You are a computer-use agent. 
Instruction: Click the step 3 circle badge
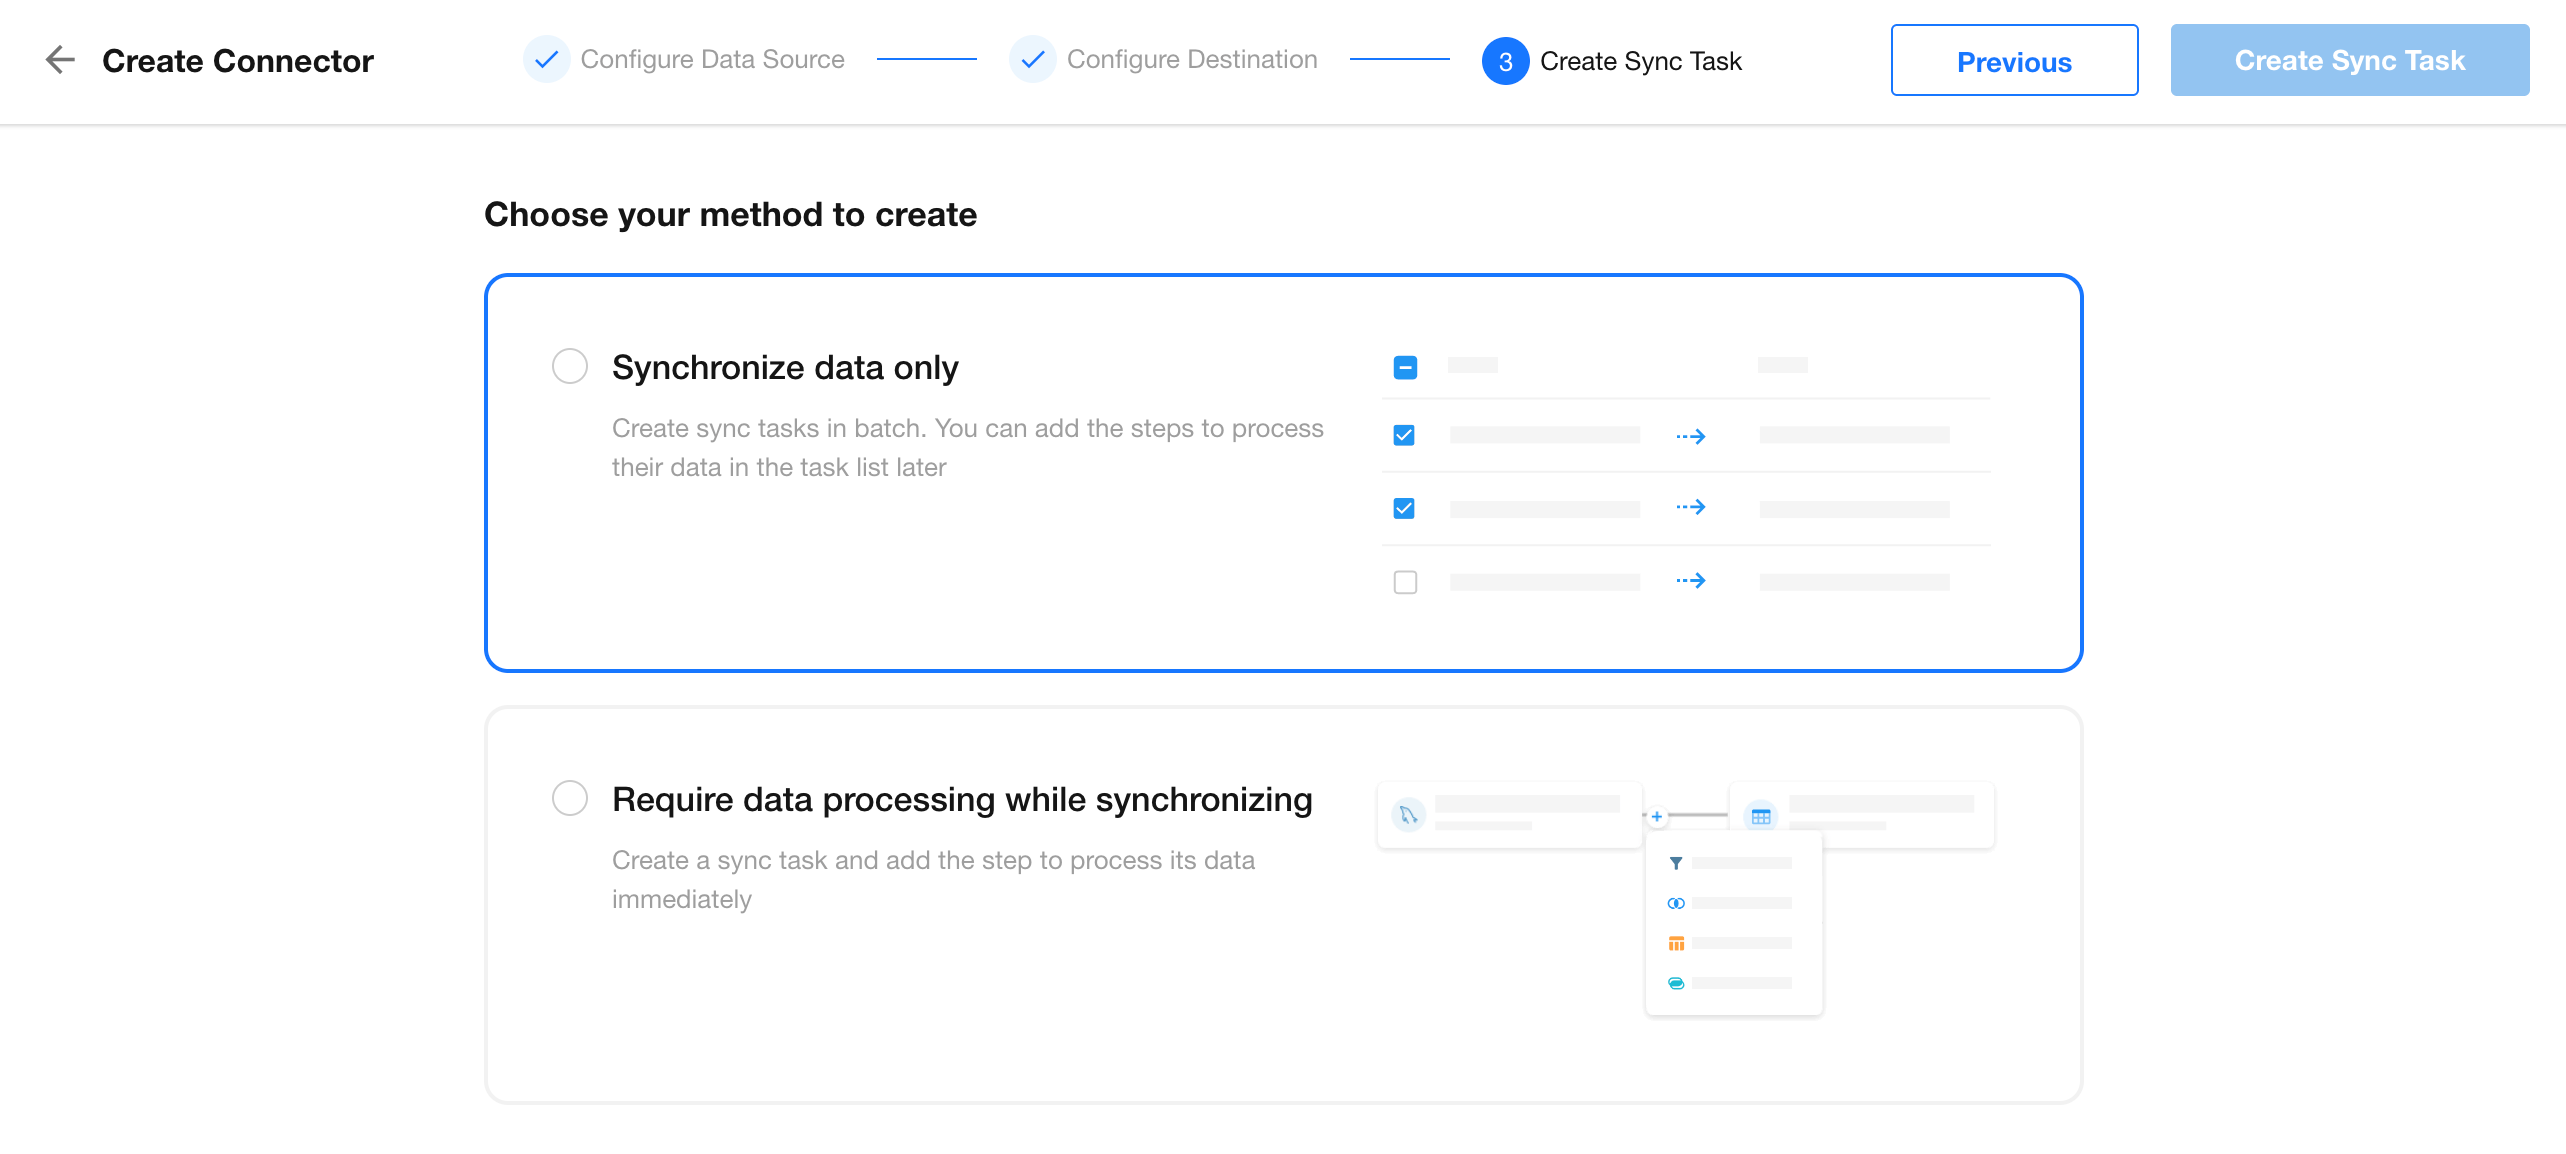[1505, 62]
